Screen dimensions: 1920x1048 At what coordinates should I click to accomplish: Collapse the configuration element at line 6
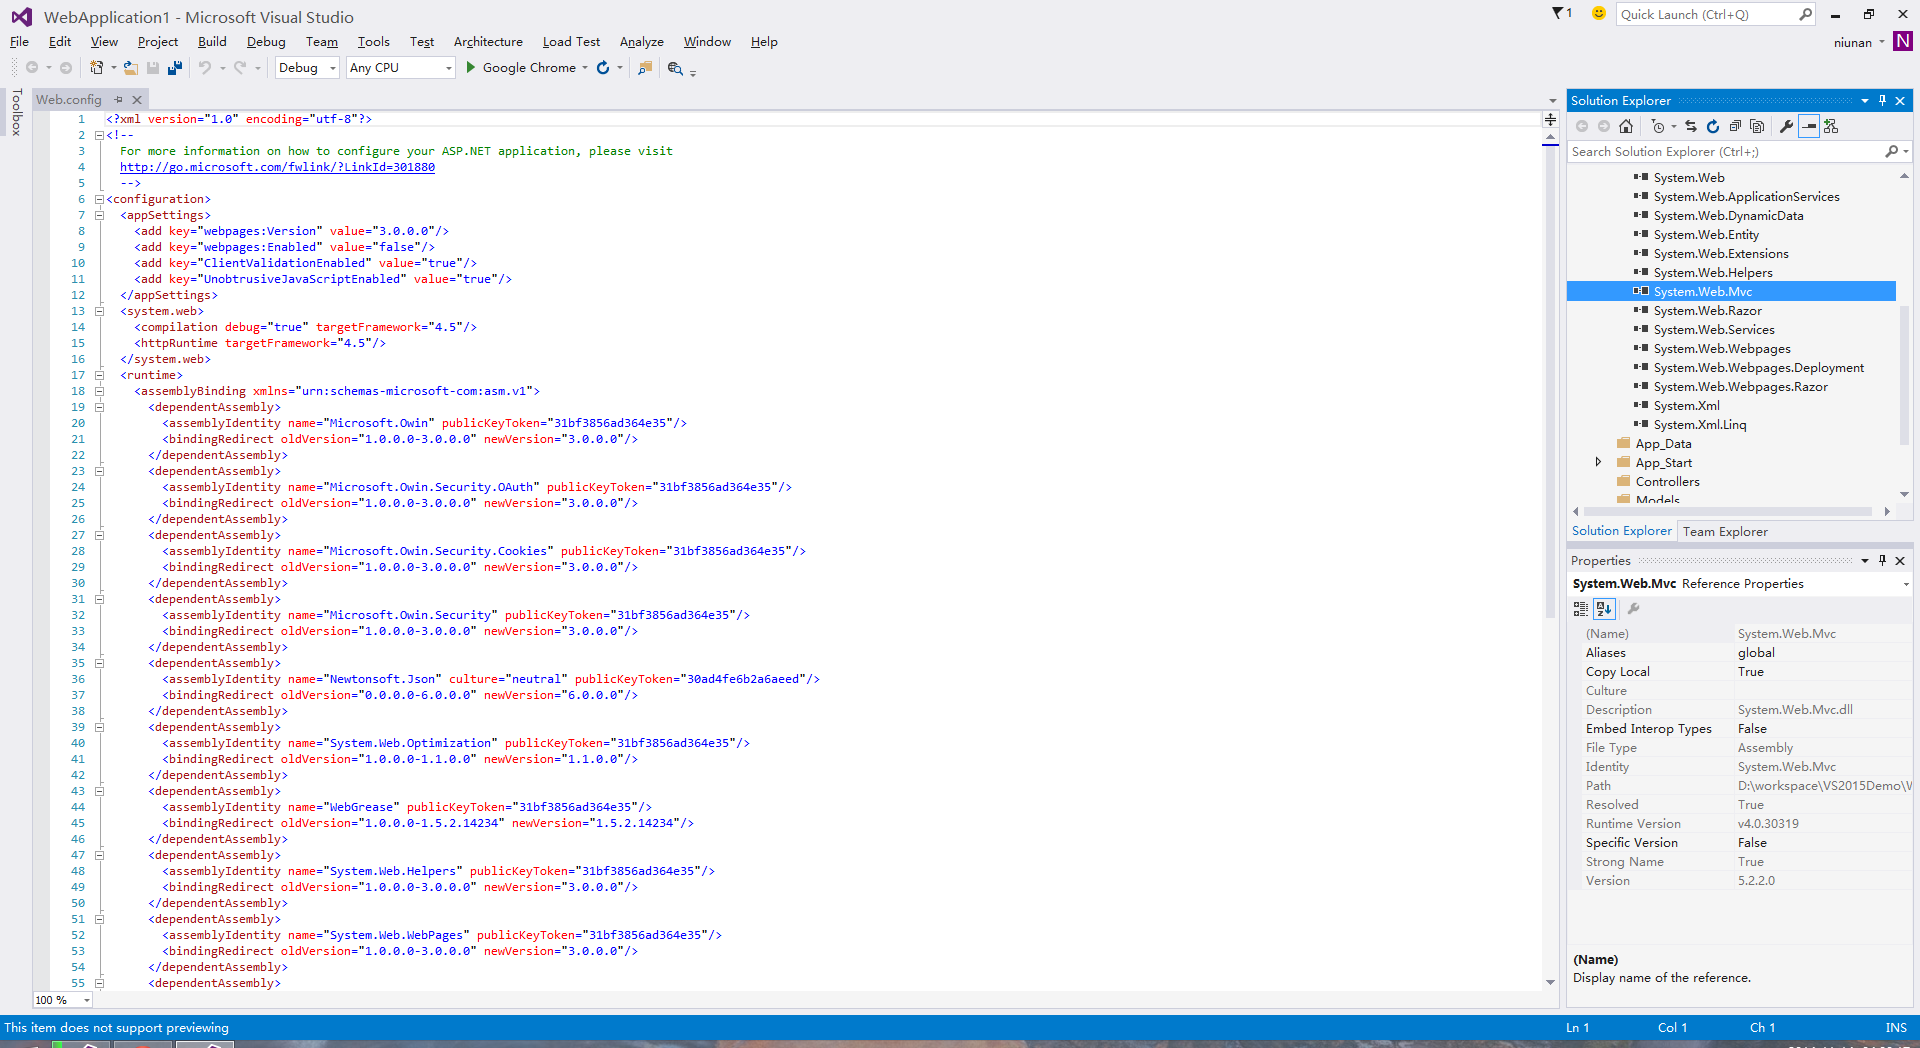(99, 199)
